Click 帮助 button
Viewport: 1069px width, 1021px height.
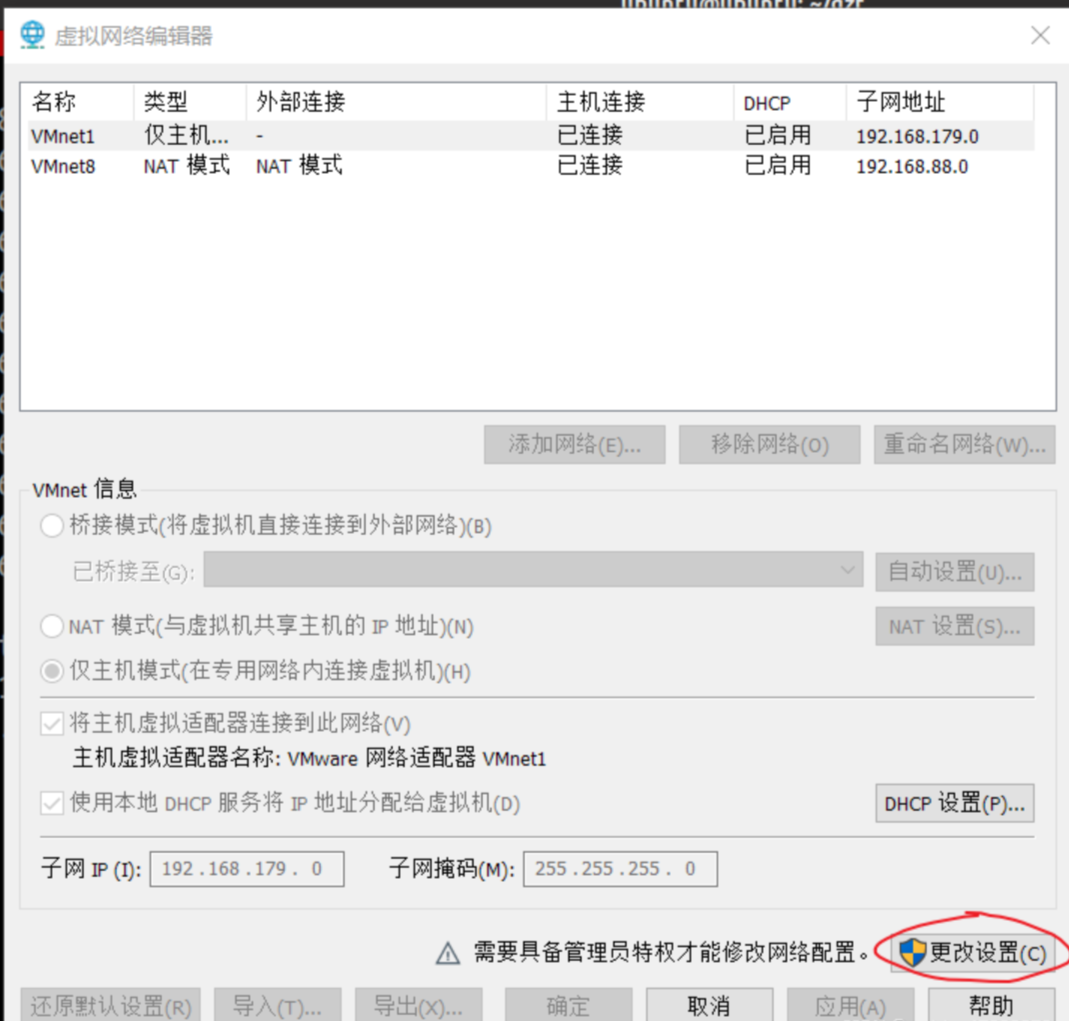click(x=991, y=1005)
